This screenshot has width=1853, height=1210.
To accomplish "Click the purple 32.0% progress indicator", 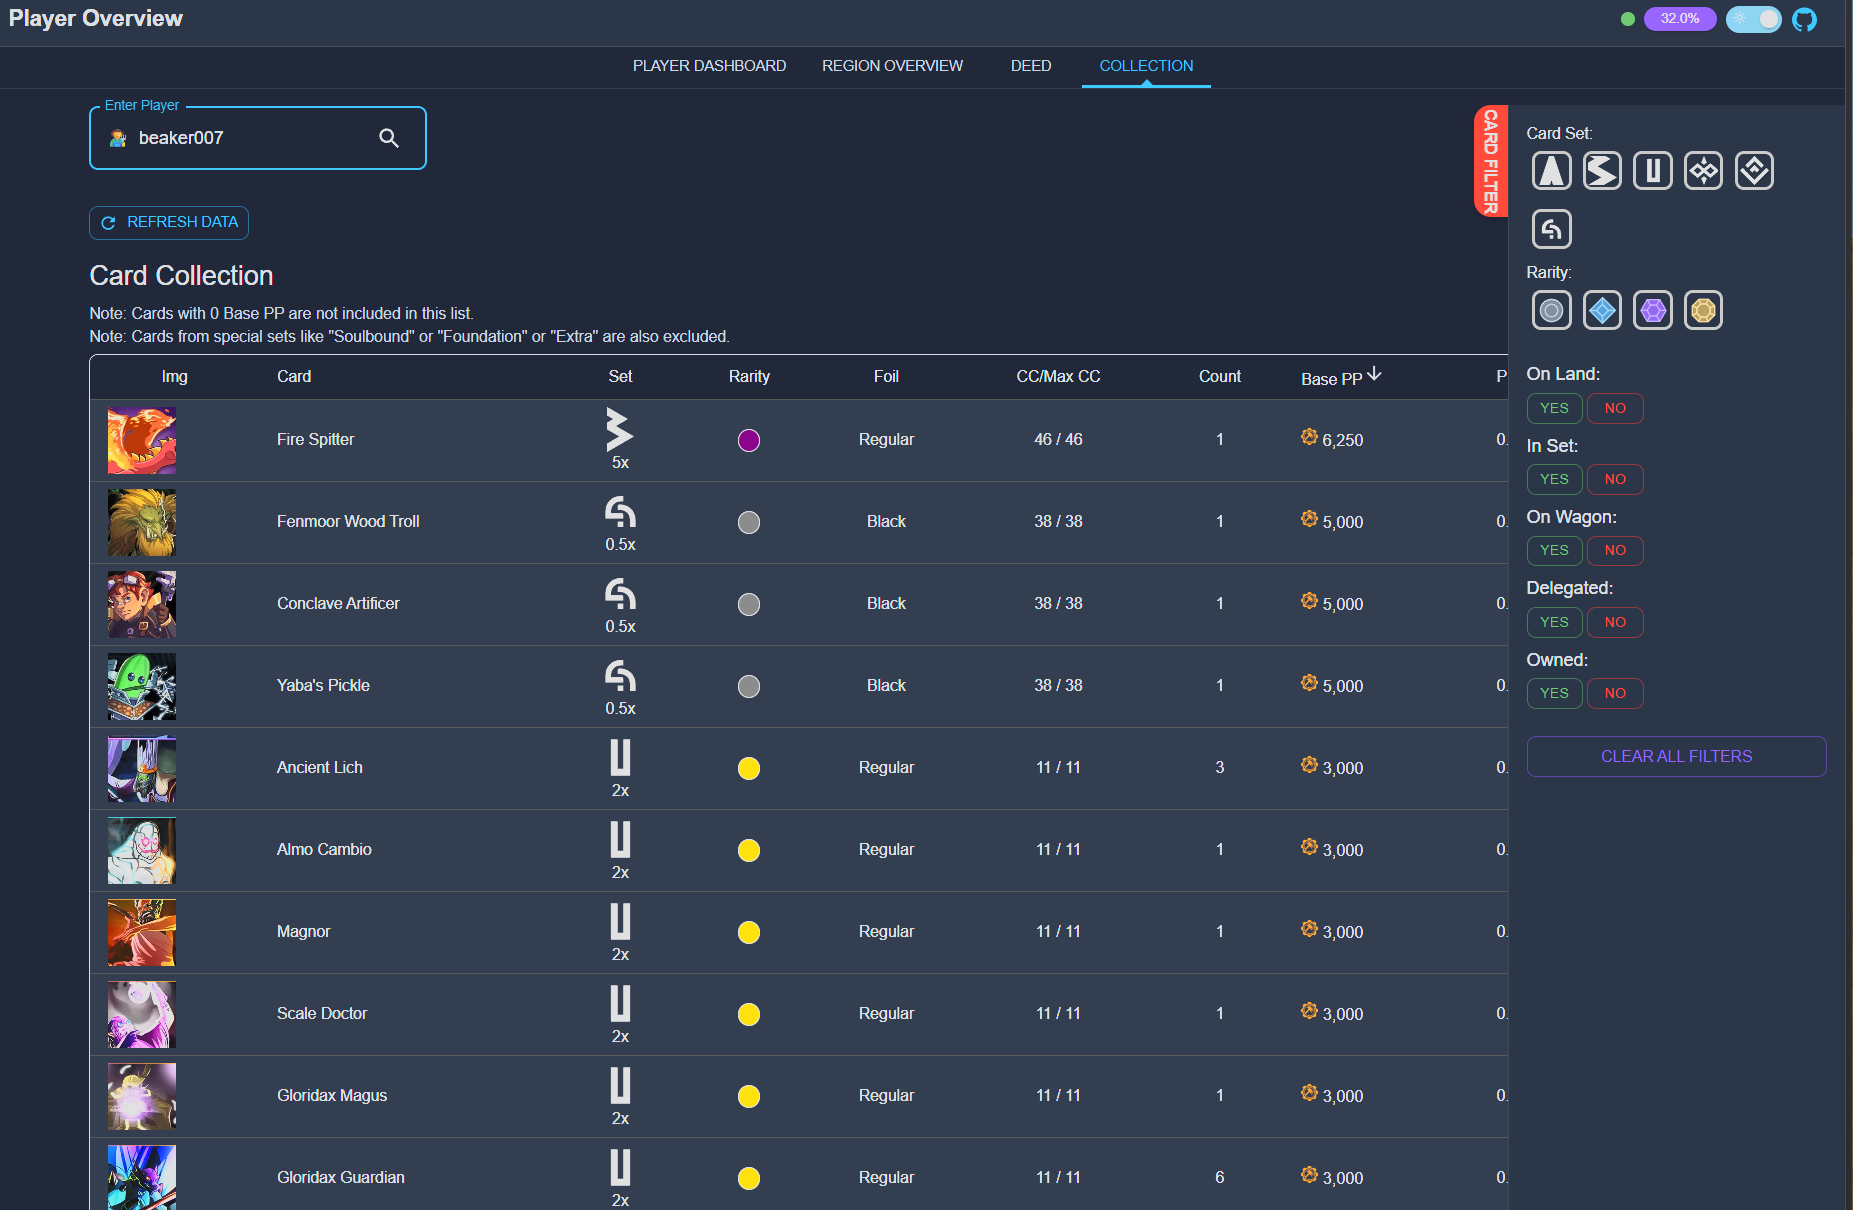I will pyautogui.click(x=1679, y=19).
